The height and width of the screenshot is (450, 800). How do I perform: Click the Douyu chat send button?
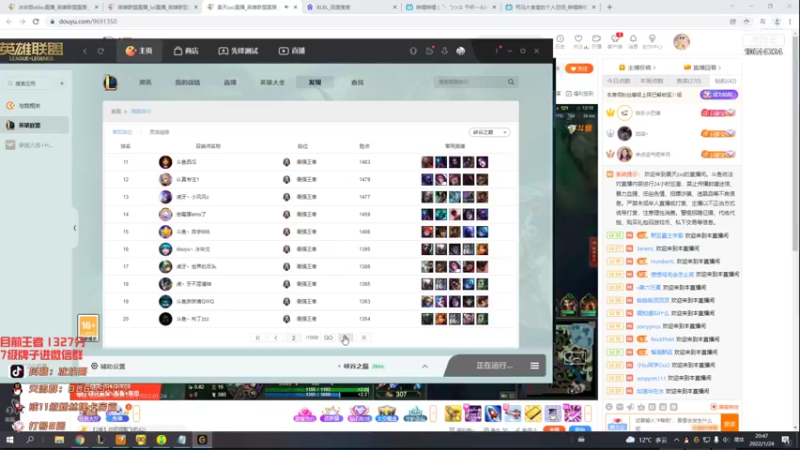point(730,423)
